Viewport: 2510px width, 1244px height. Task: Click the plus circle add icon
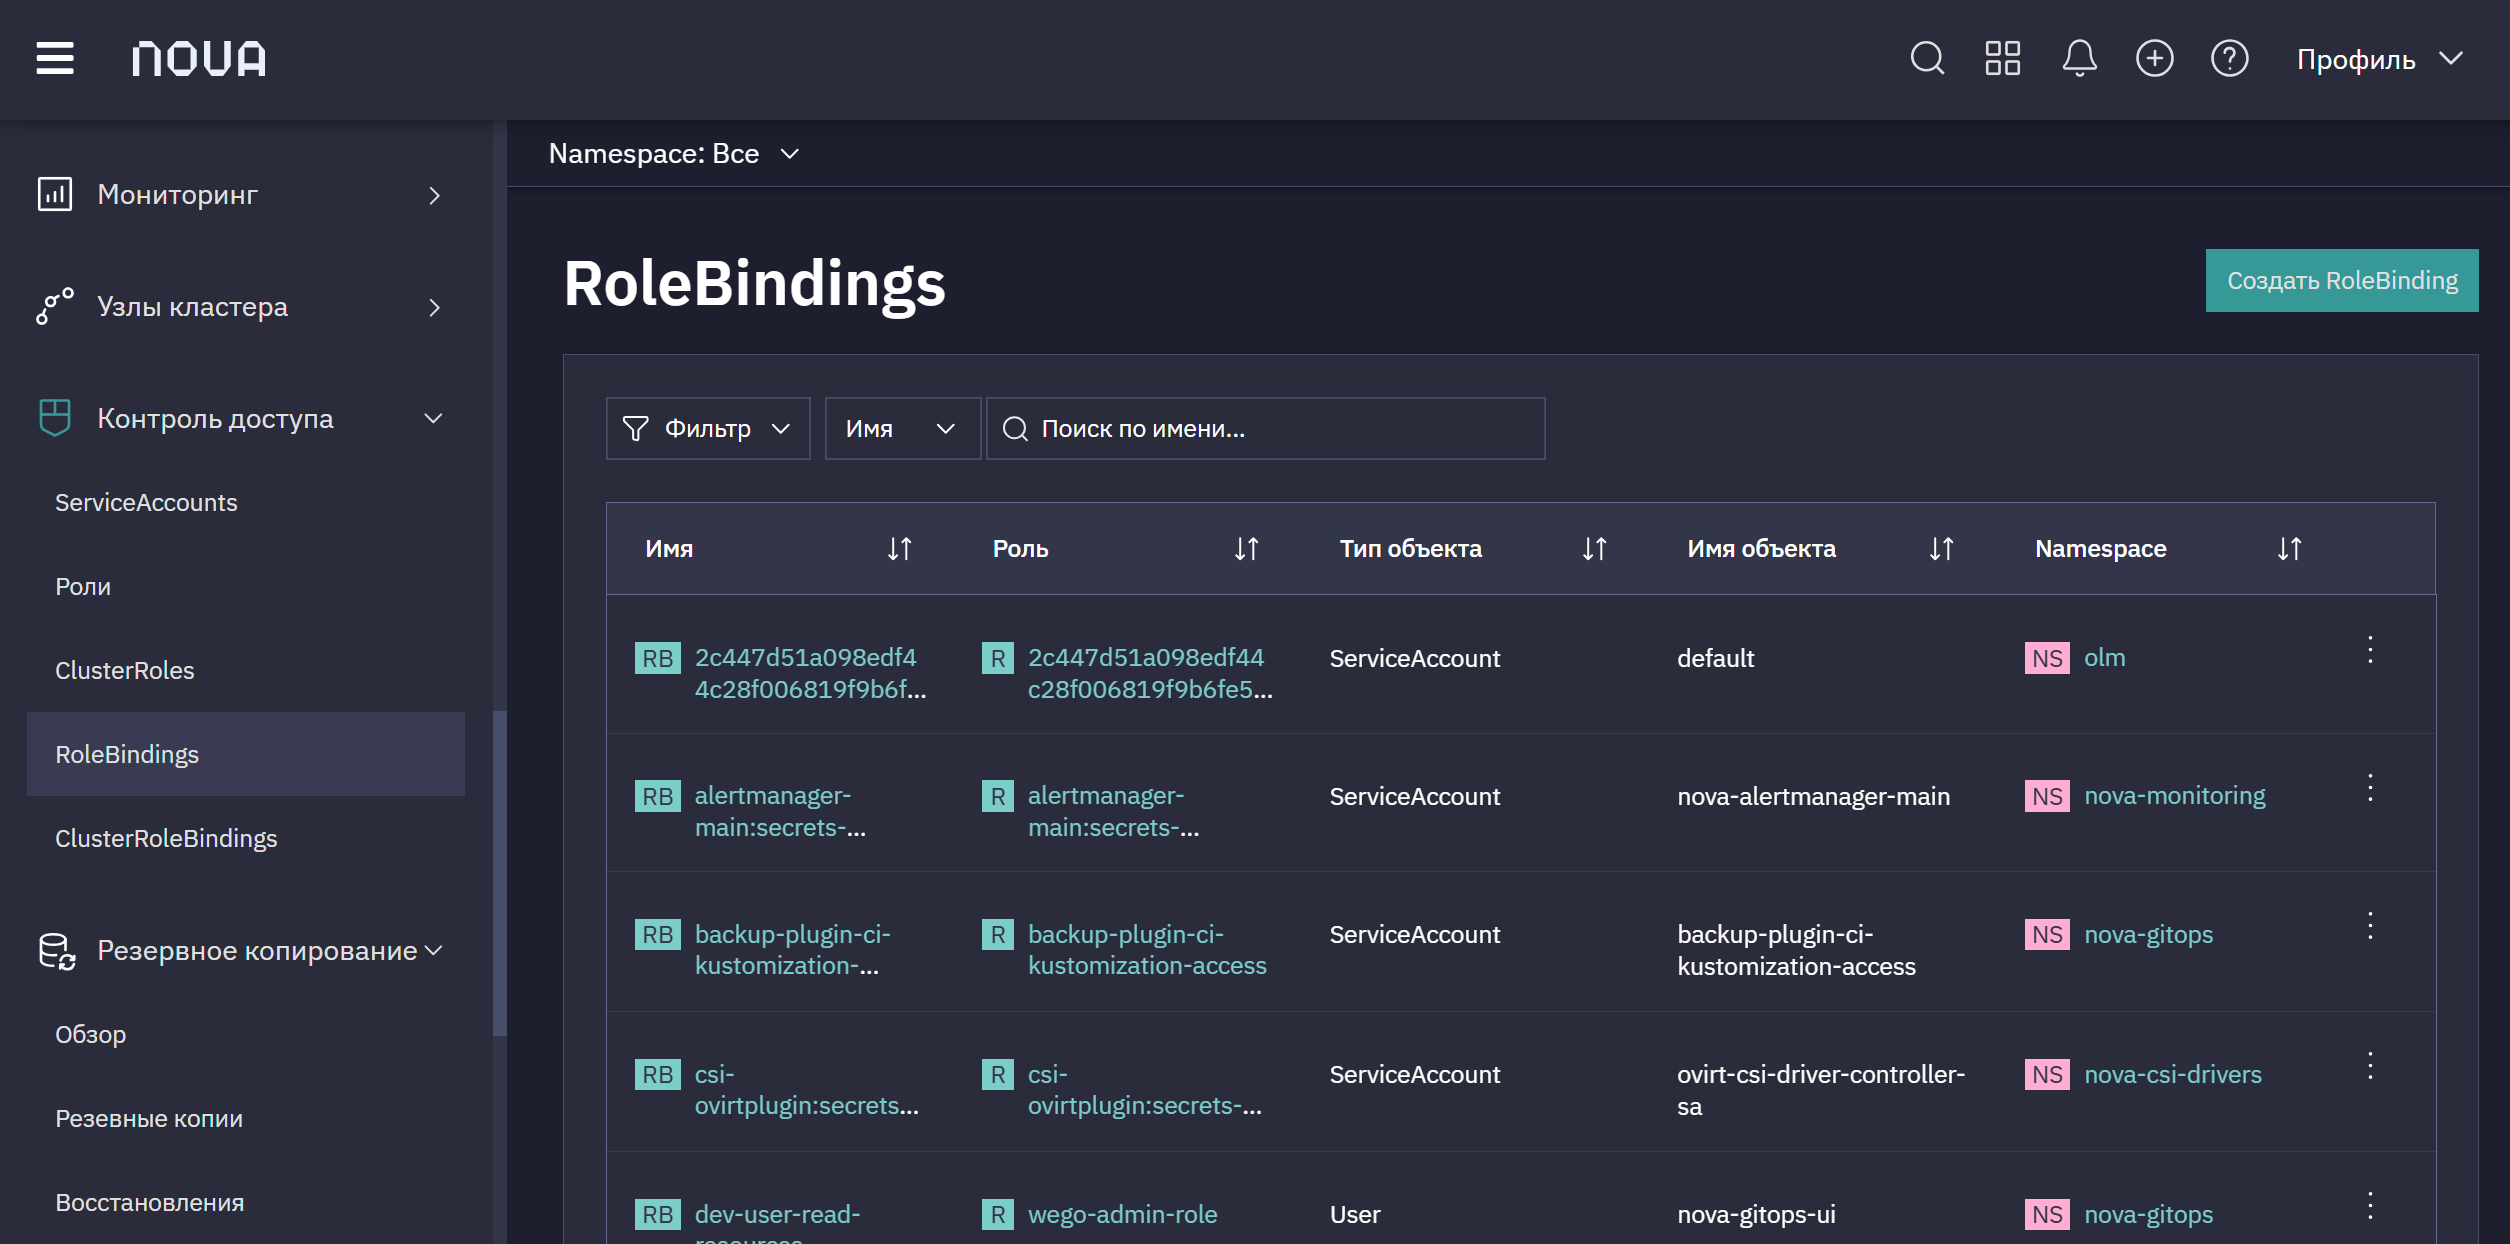2154,58
